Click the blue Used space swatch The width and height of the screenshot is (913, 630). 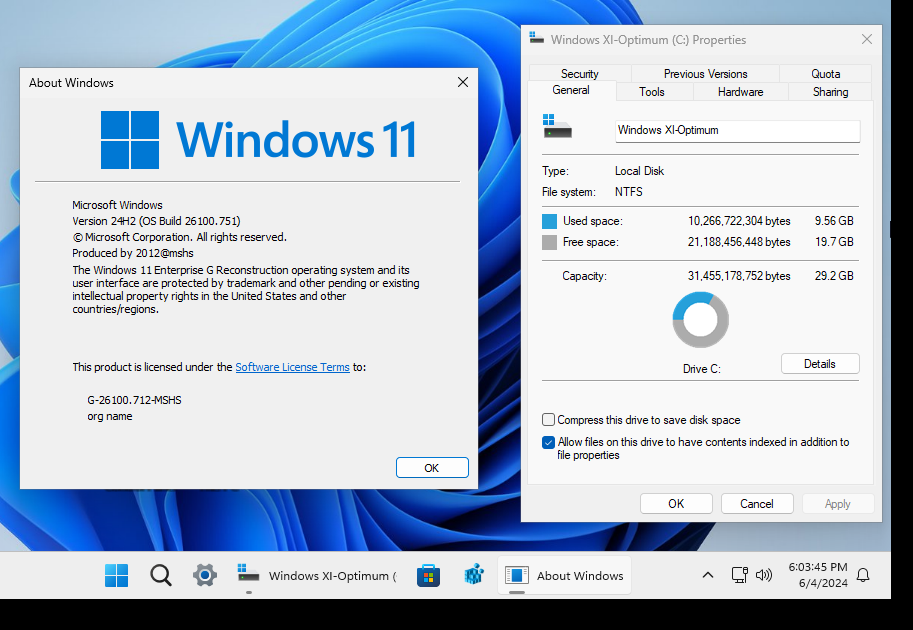(549, 221)
